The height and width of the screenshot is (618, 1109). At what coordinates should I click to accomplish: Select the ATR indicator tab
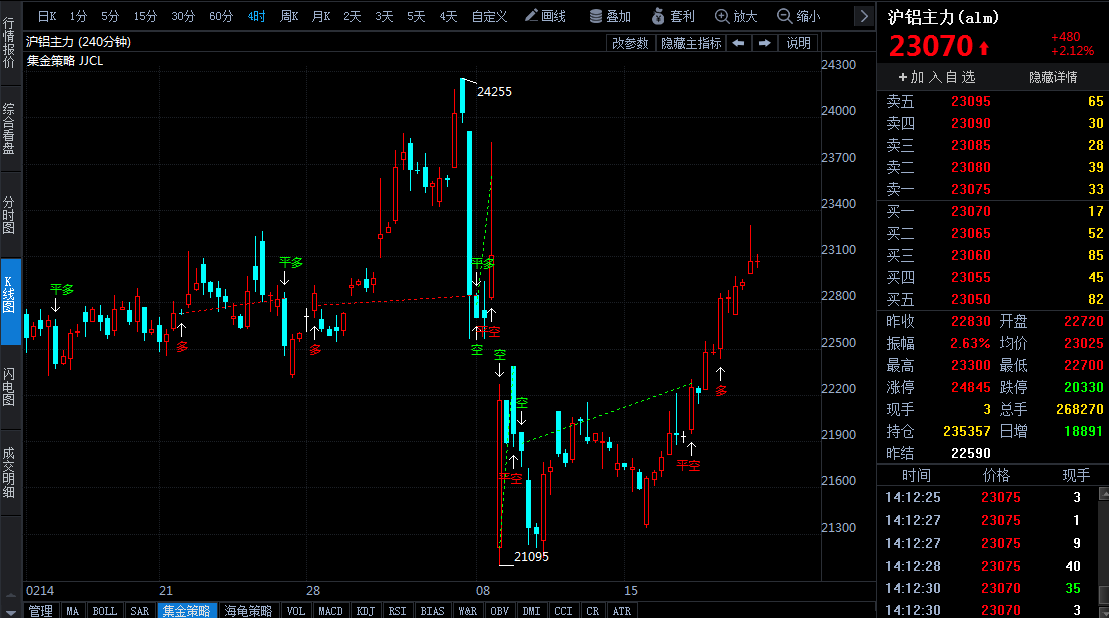tap(622, 610)
